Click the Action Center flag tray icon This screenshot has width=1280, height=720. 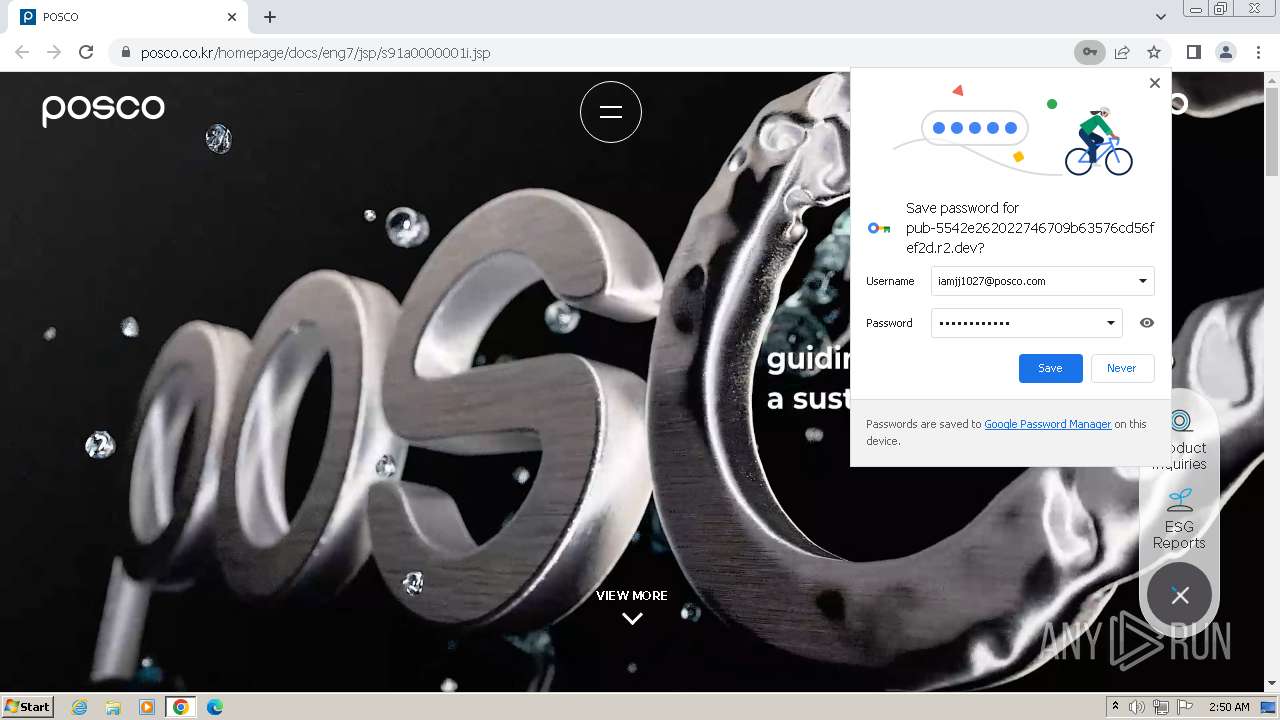1184,706
